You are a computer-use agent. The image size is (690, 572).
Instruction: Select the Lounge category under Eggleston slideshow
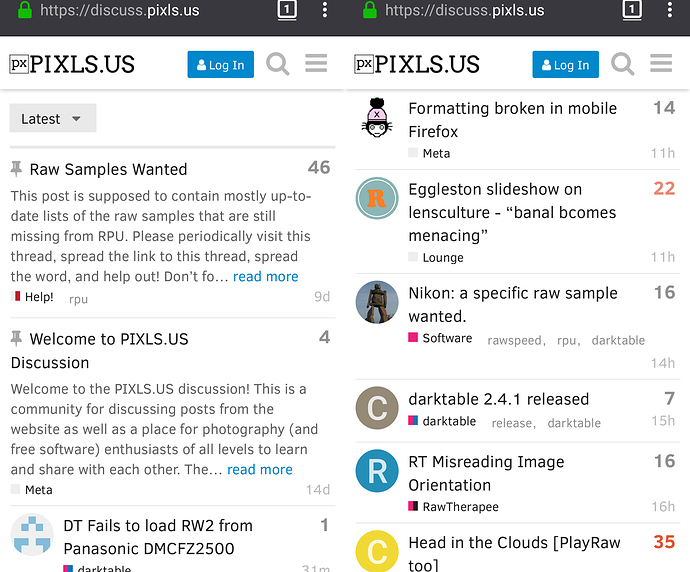point(442,257)
